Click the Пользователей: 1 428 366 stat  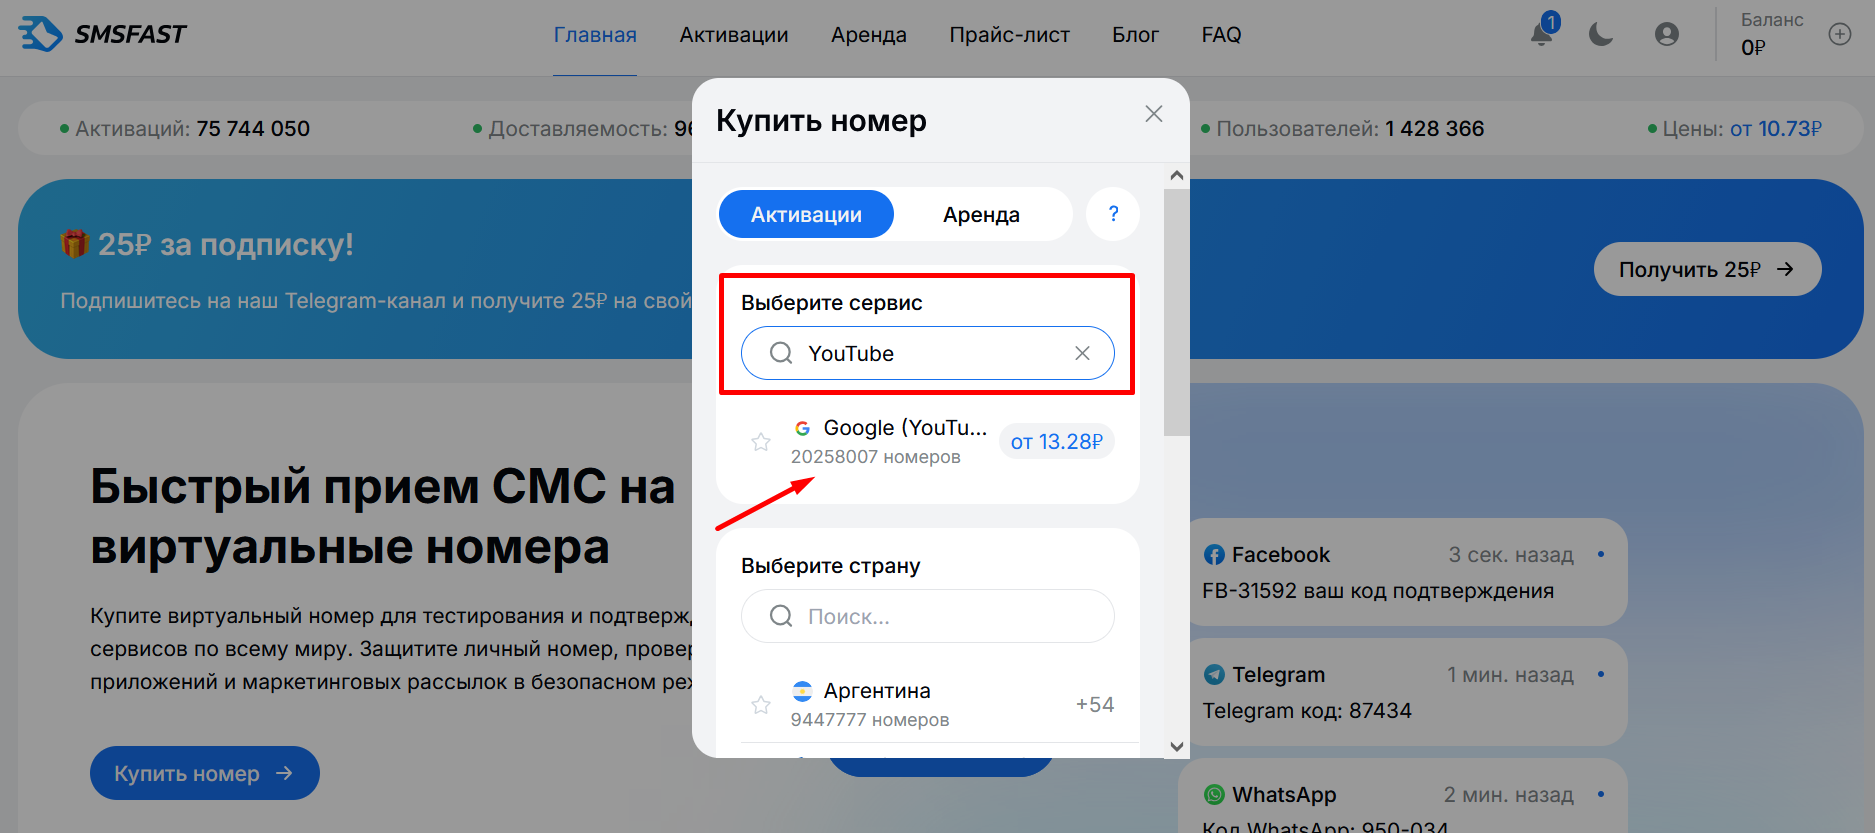pyautogui.click(x=1342, y=128)
